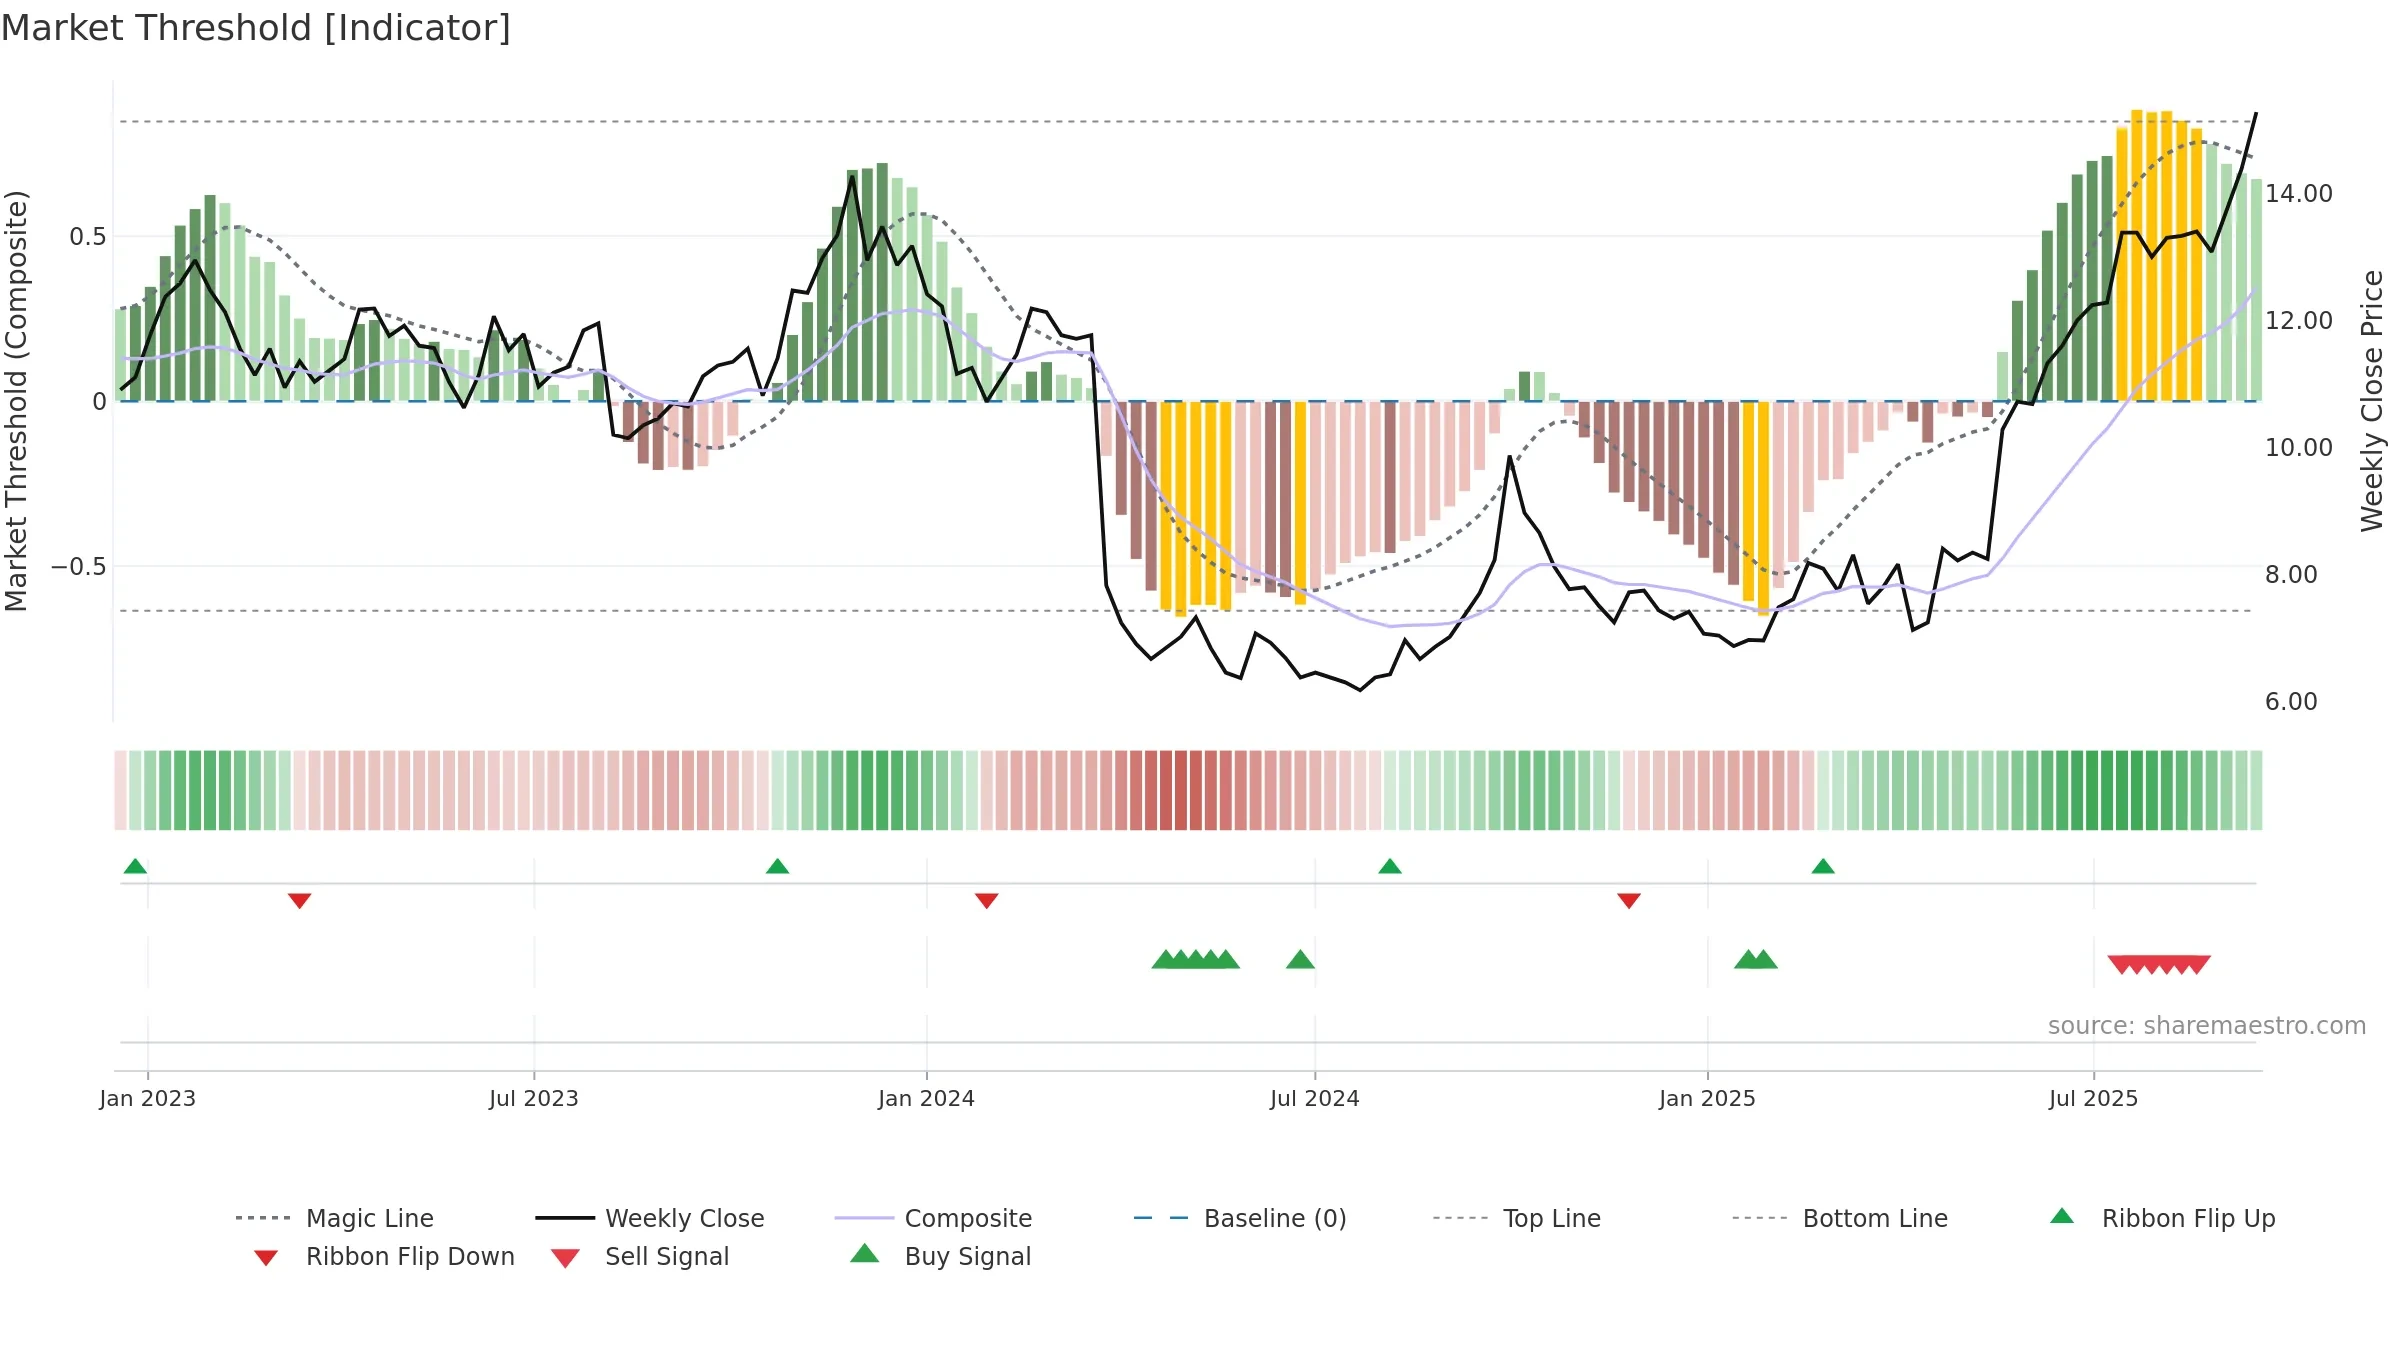The width and height of the screenshot is (2400, 1350).
Task: Toggle the Ribbon Flip Down legend entry
Action: pos(384,1256)
